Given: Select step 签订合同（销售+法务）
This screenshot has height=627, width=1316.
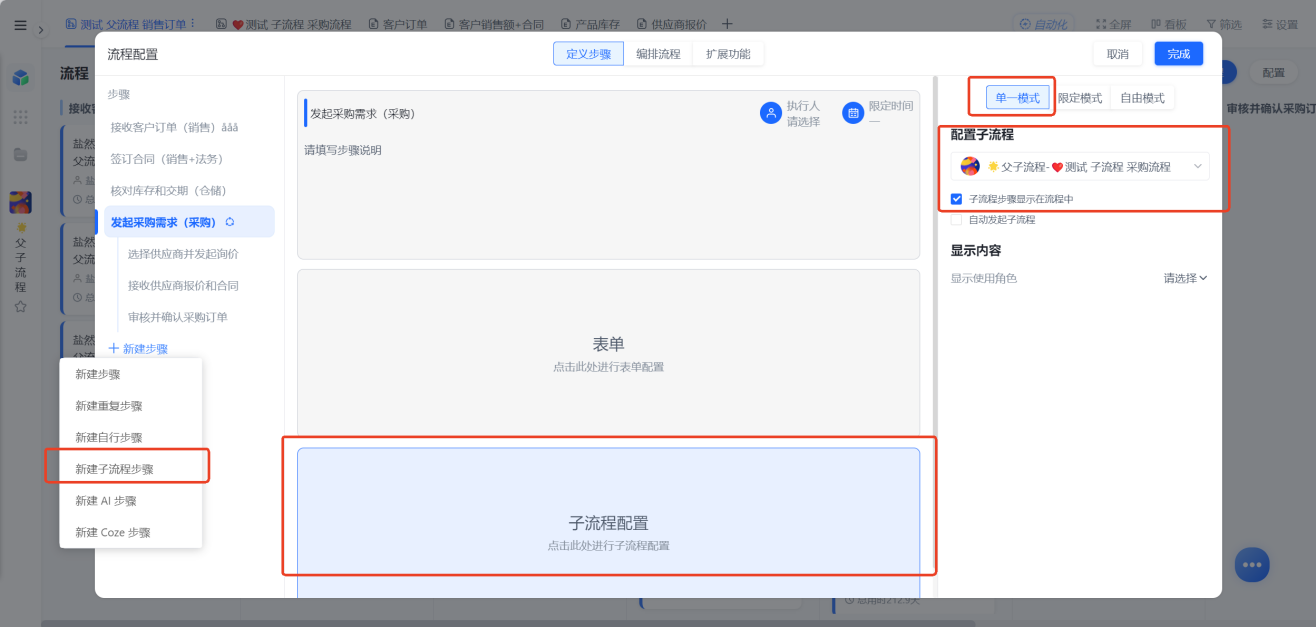Looking at the screenshot, I should coord(189,159).
